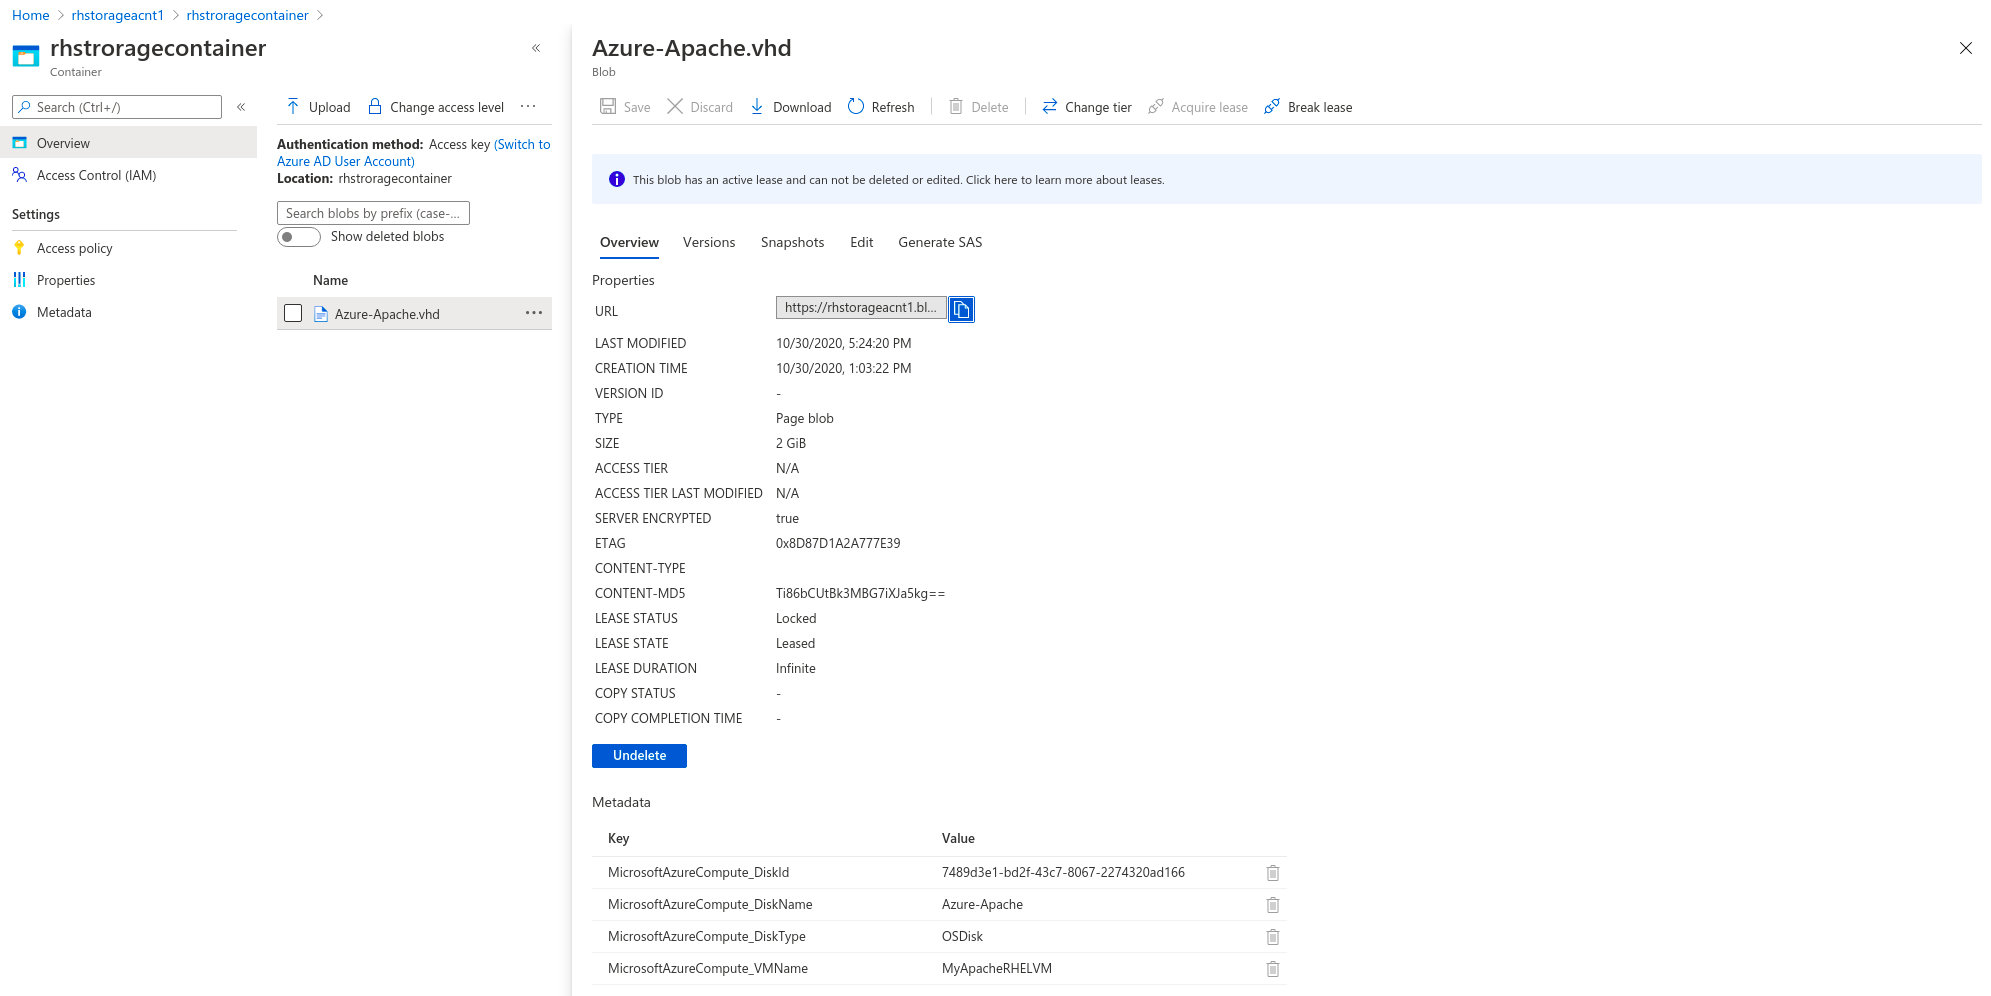The height and width of the screenshot is (996, 1991).
Task: Delete the MicrosoftAzureCompute_DiskId metadata row
Action: 1272,873
